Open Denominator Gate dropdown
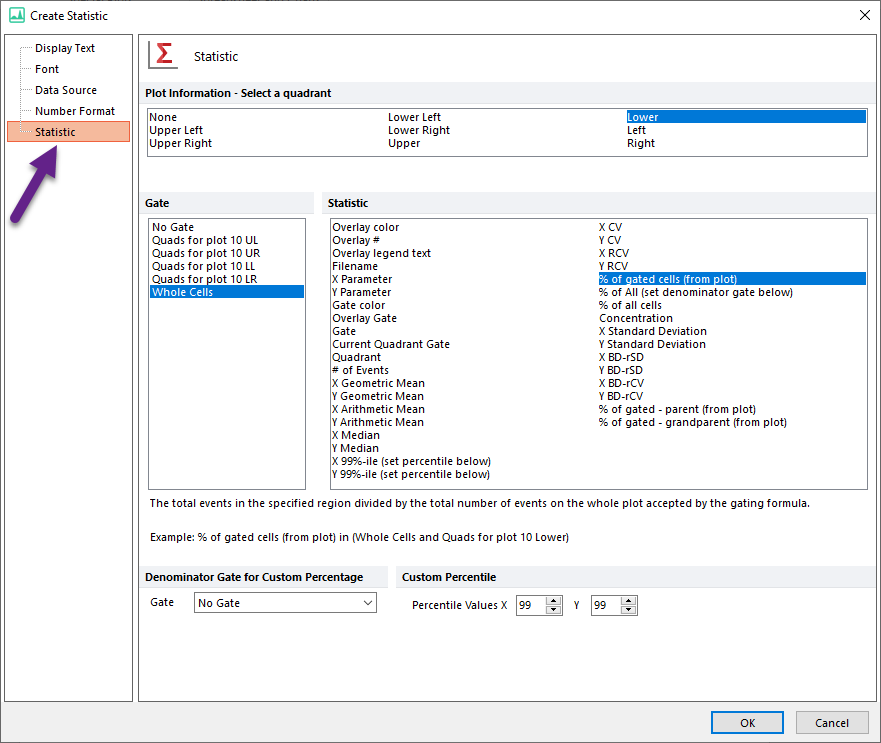The image size is (881, 743). point(285,602)
